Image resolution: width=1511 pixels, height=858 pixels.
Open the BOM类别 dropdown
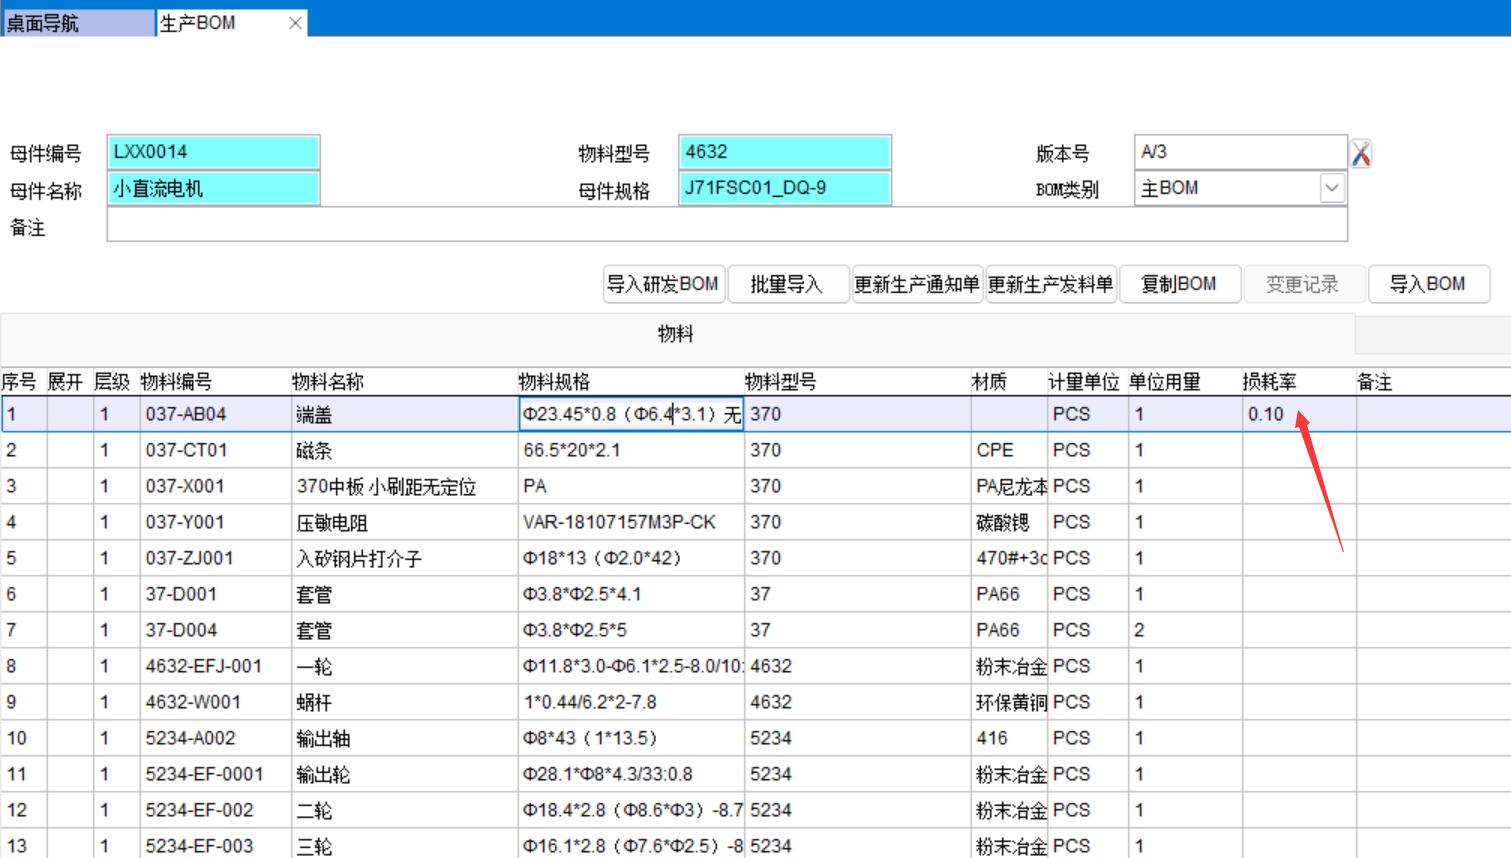point(1331,188)
